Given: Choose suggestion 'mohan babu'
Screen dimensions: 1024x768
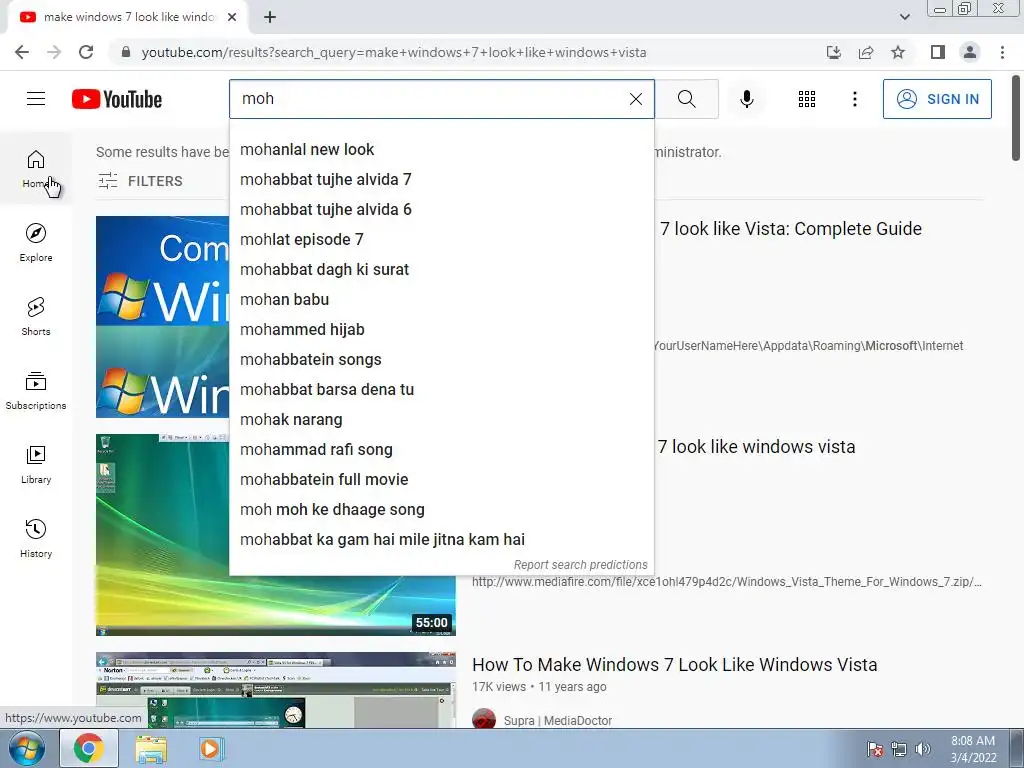Looking at the screenshot, I should pyautogui.click(x=441, y=300).
